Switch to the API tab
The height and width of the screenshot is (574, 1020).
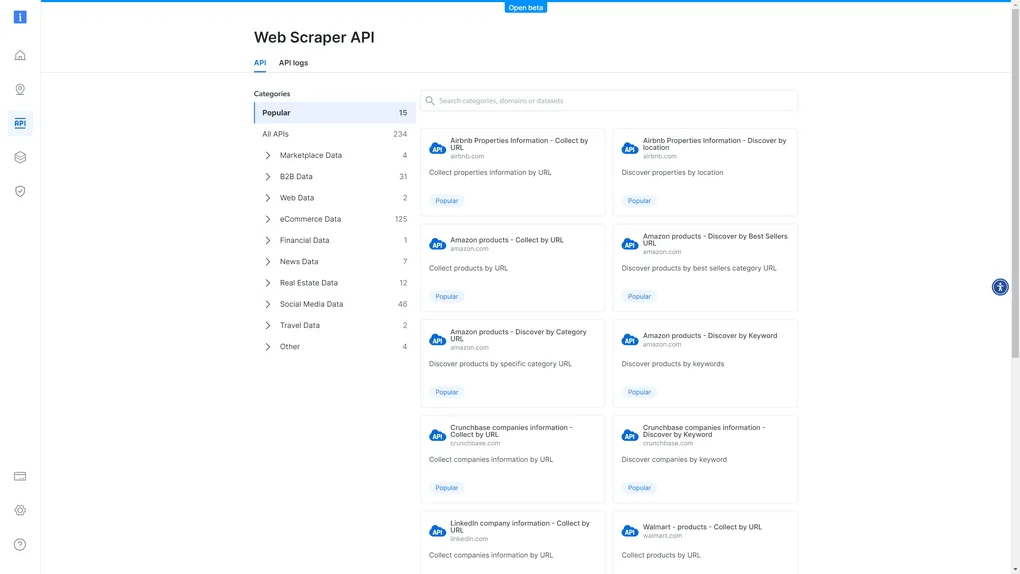260,63
